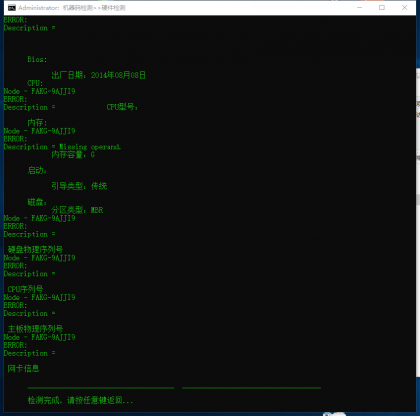Click the 'CPU型号:' text
The image size is (420, 416).
(122, 107)
